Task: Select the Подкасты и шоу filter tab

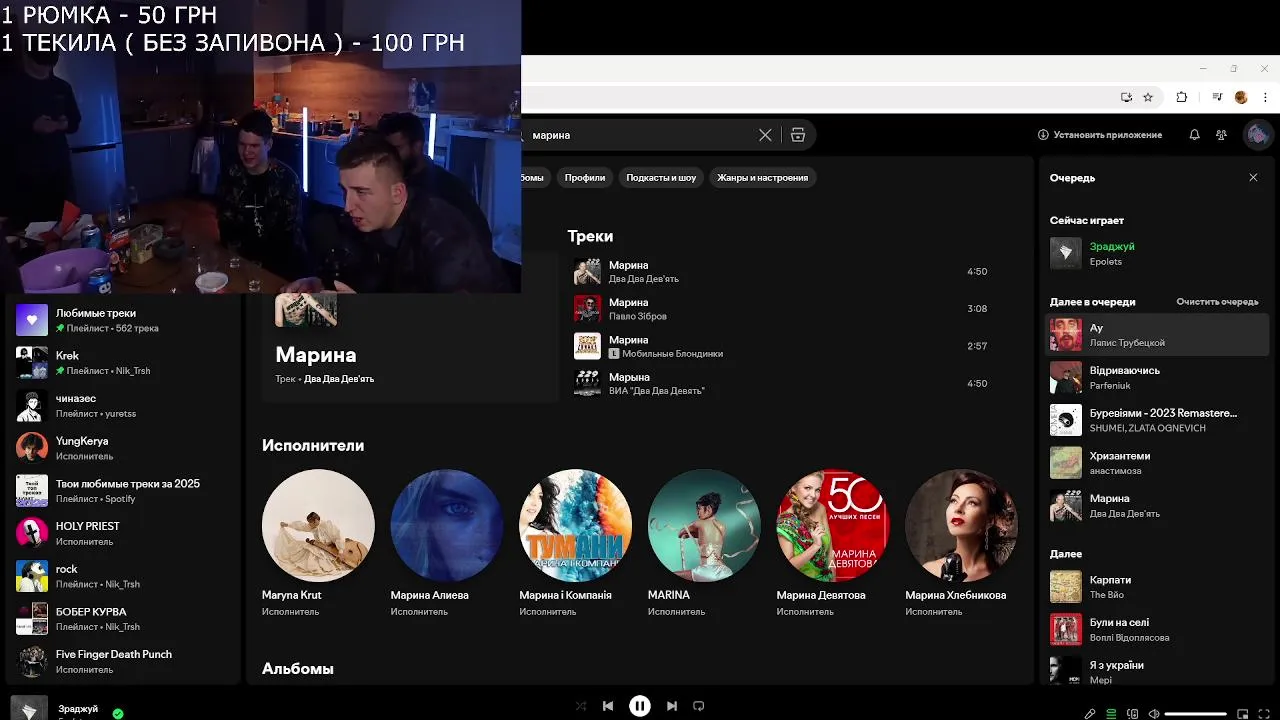Action: coord(661,177)
